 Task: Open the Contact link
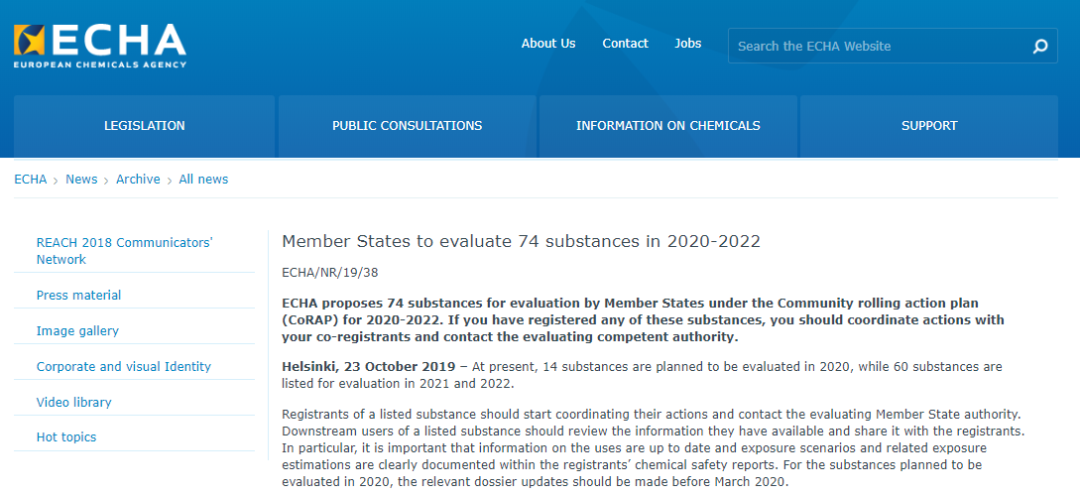[x=625, y=43]
